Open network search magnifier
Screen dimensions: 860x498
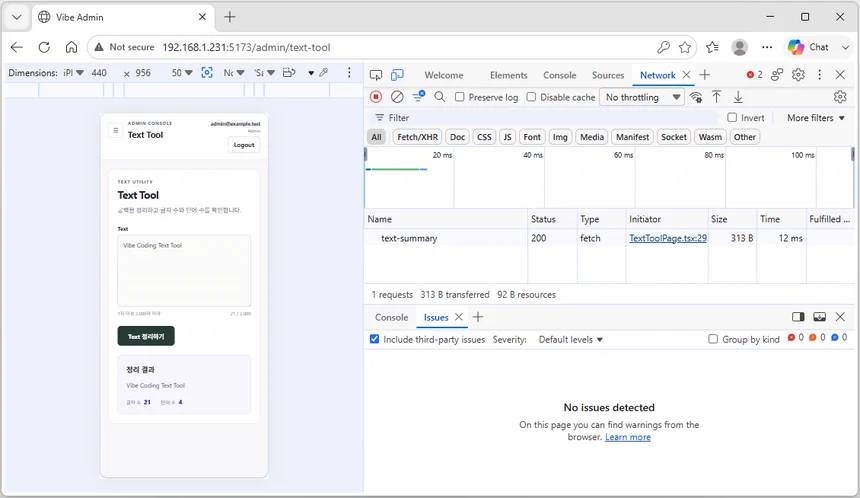click(x=439, y=97)
